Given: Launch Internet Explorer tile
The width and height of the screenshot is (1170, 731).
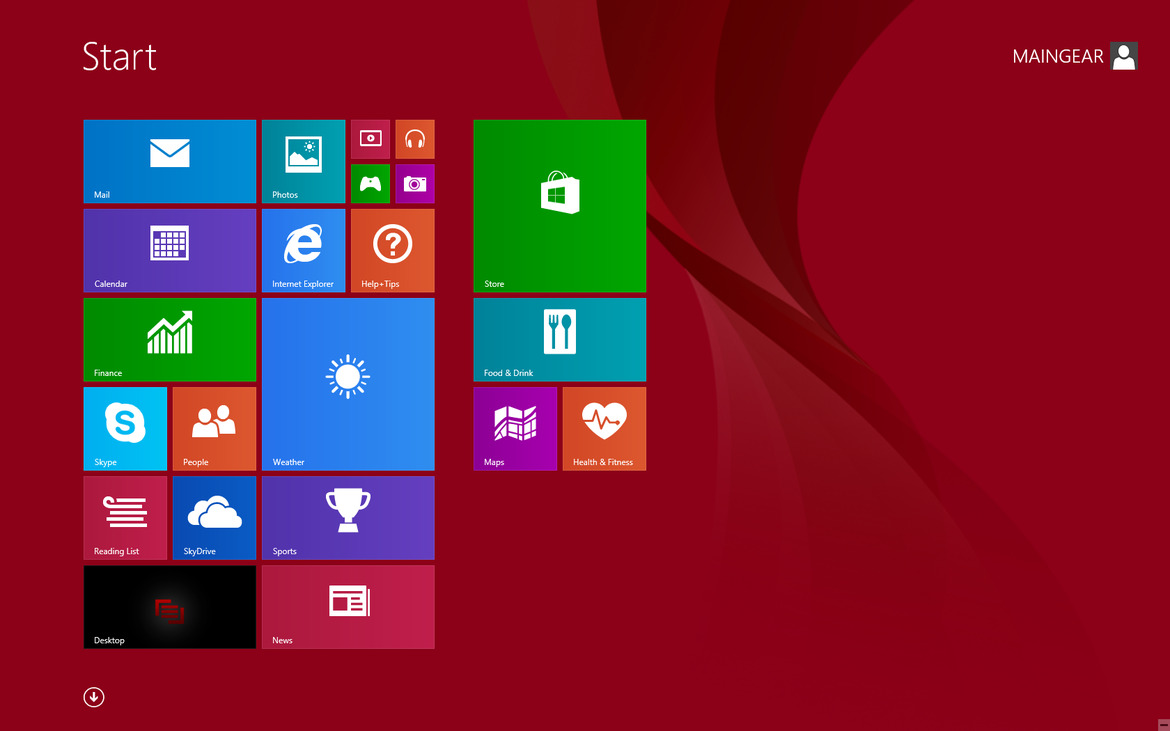Looking at the screenshot, I should [304, 251].
